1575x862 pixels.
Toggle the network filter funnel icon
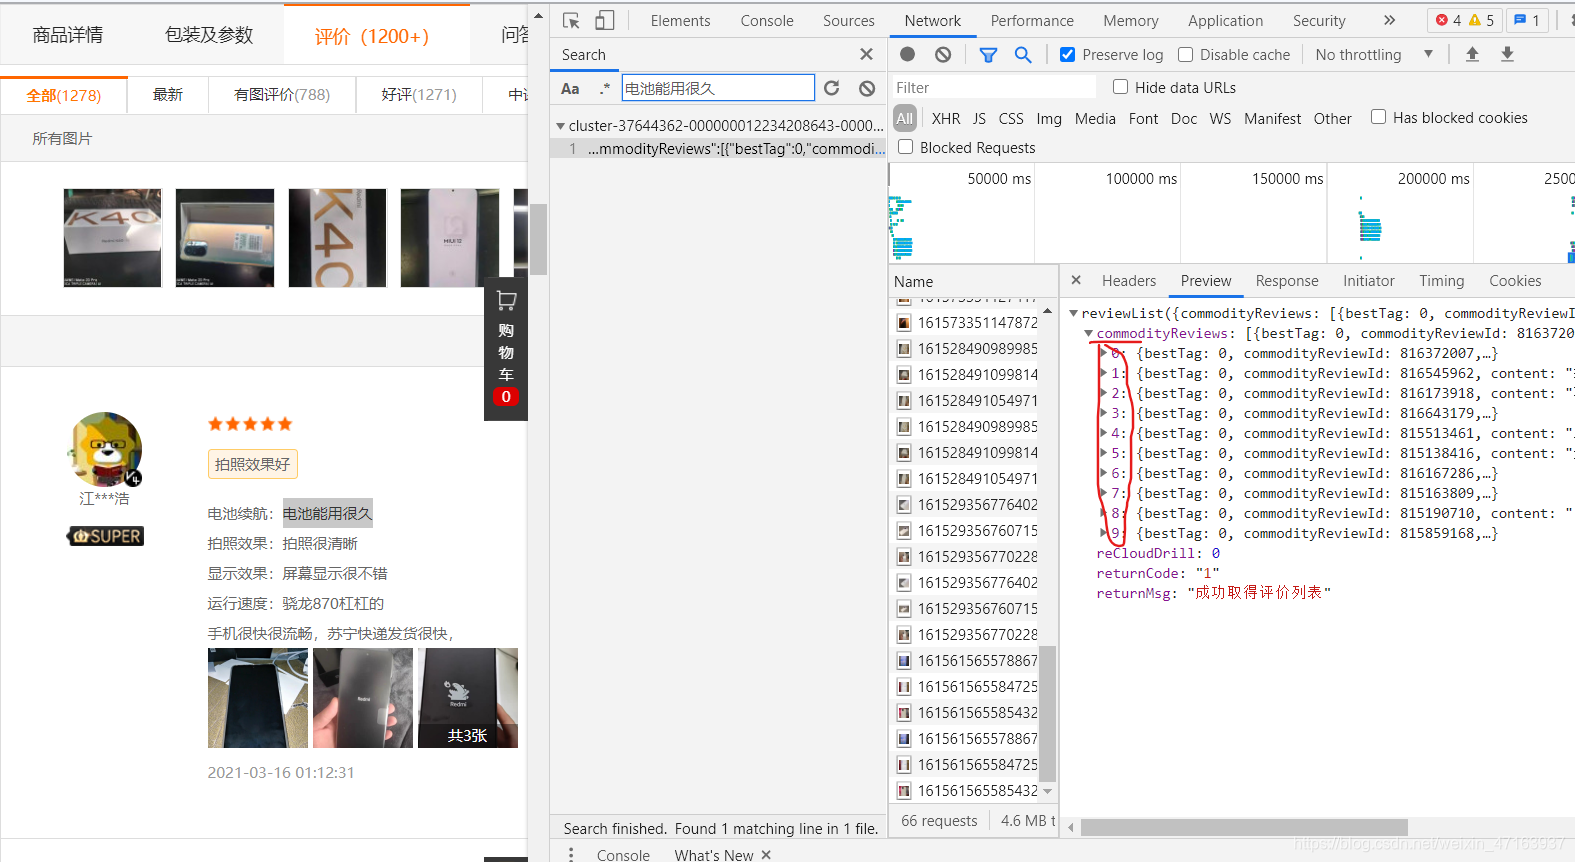[x=988, y=55]
